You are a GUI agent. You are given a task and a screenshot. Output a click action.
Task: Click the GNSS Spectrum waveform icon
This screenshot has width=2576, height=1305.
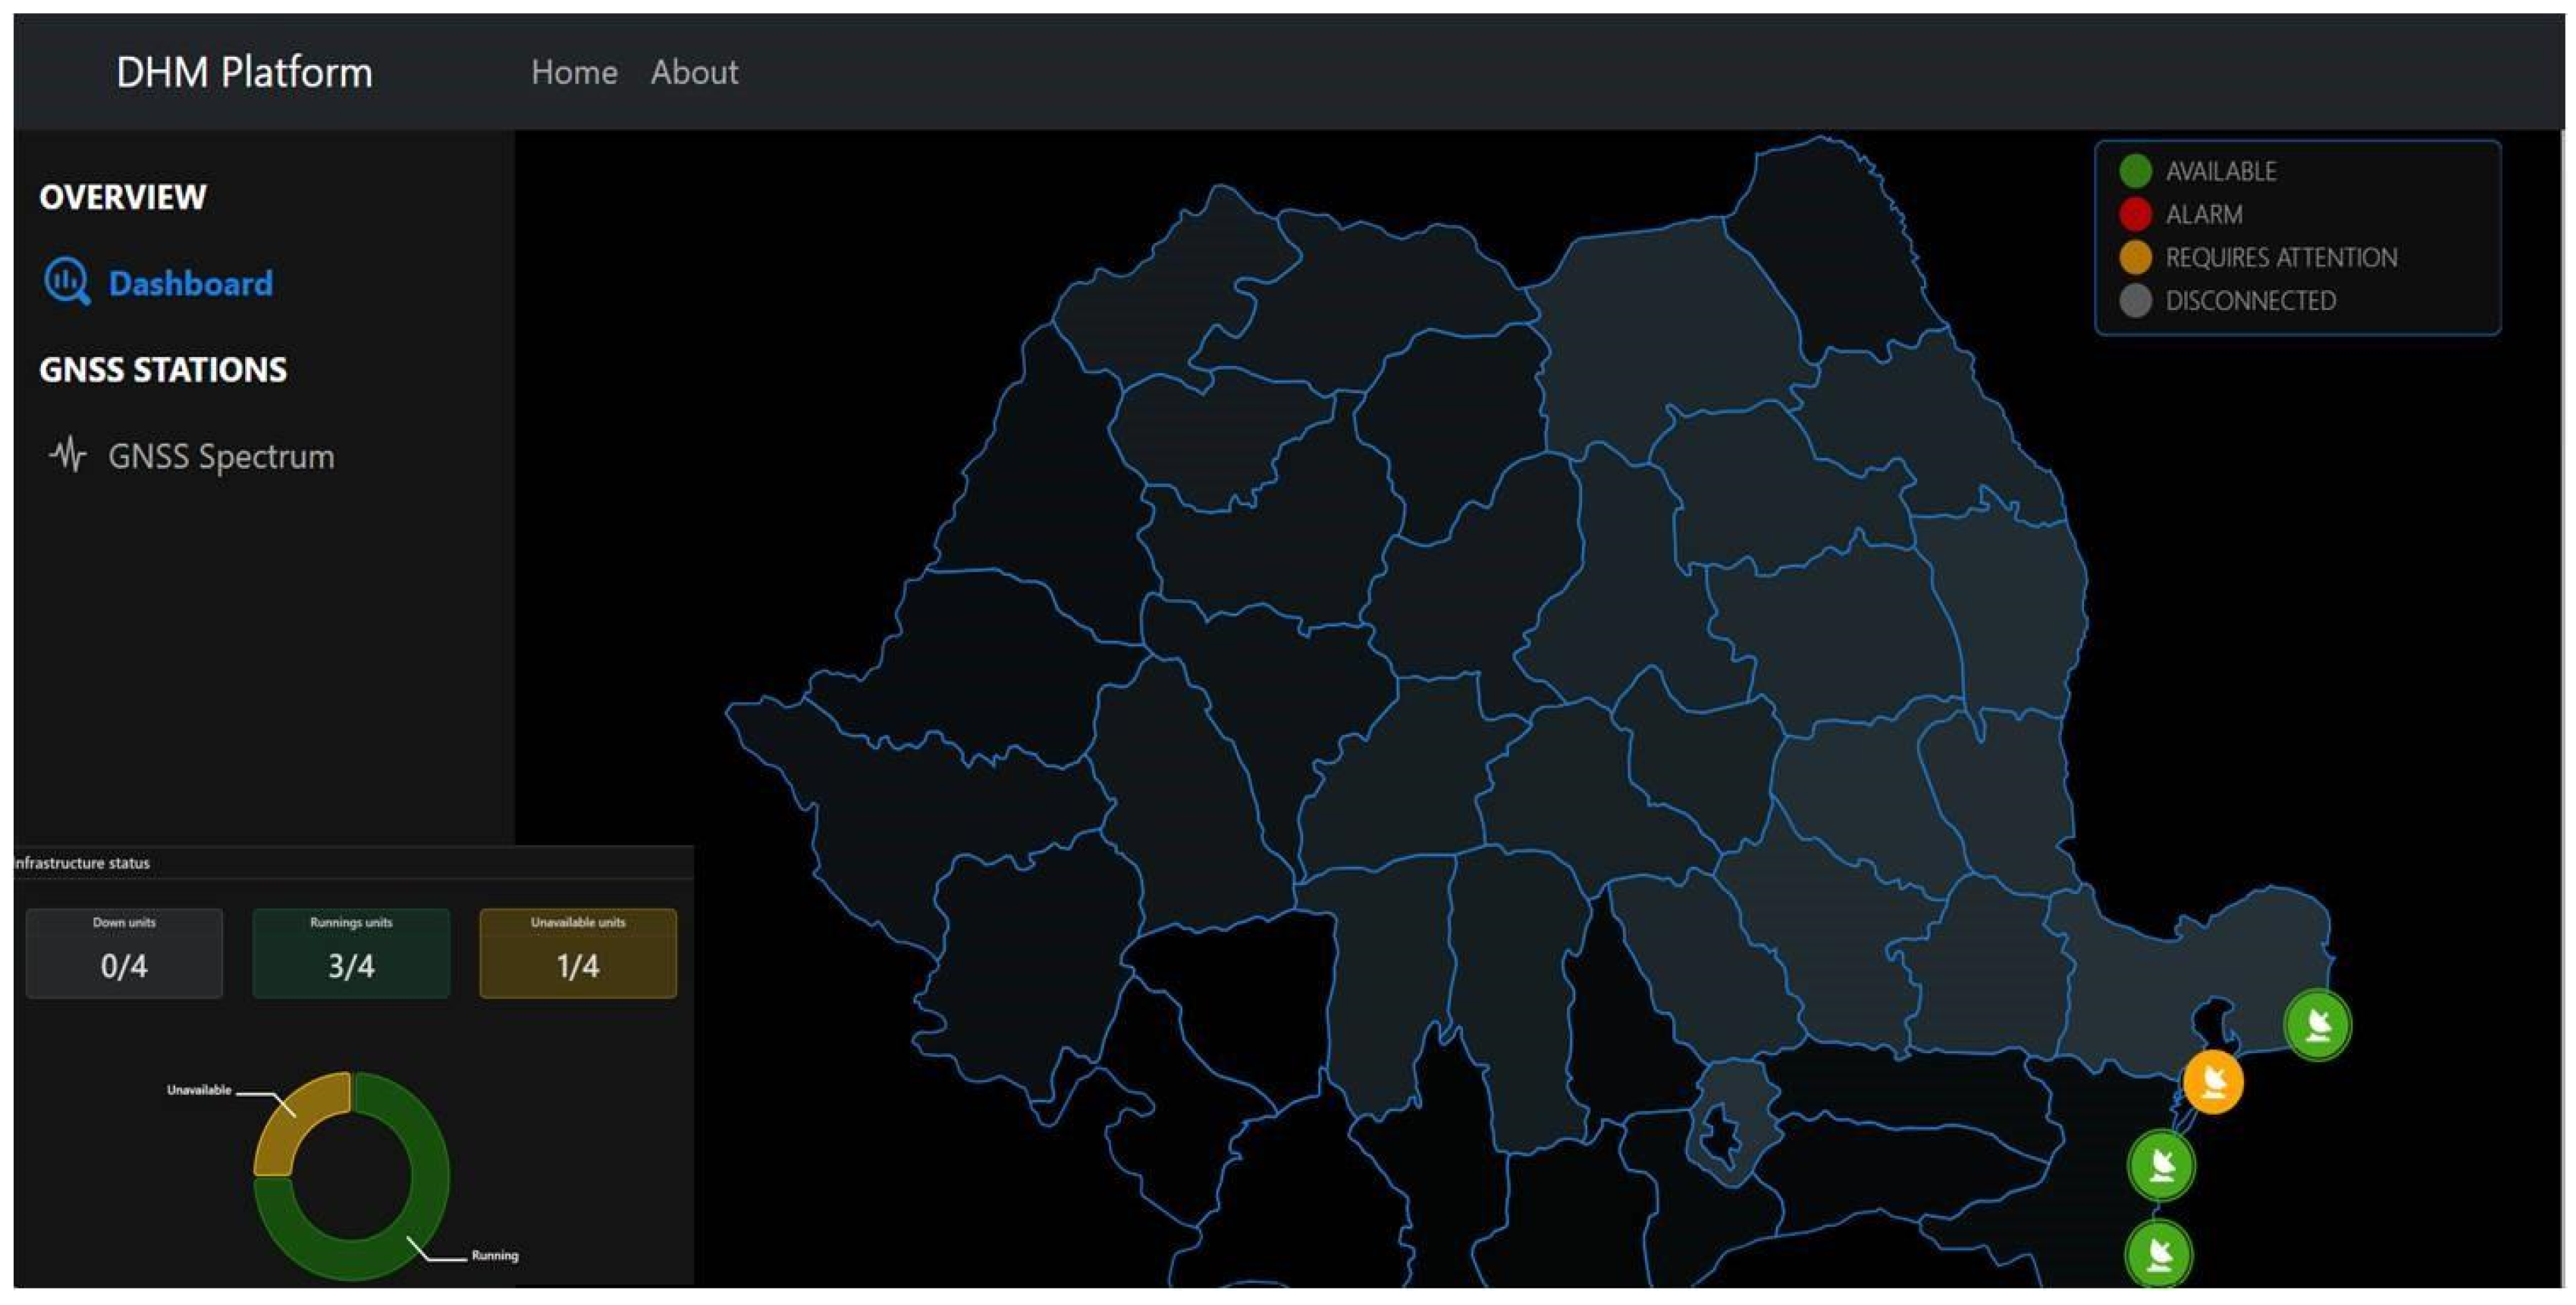click(67, 455)
